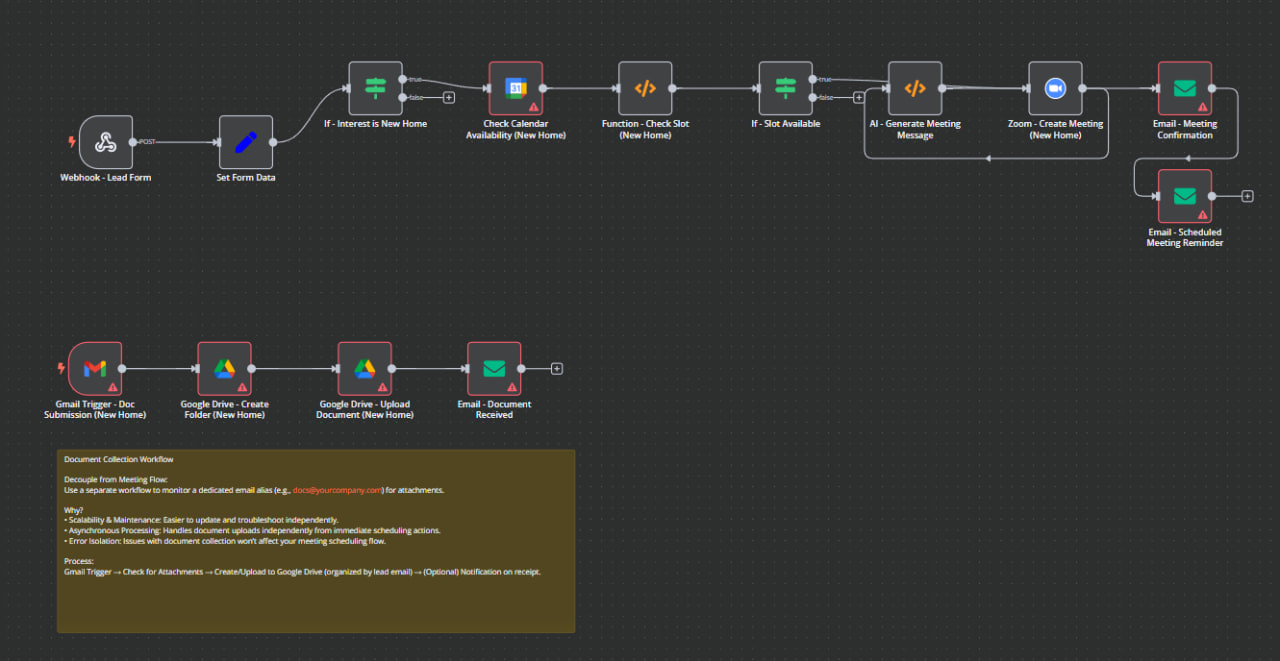
Task: Click warning icon on Create Folder node
Action: (243, 387)
